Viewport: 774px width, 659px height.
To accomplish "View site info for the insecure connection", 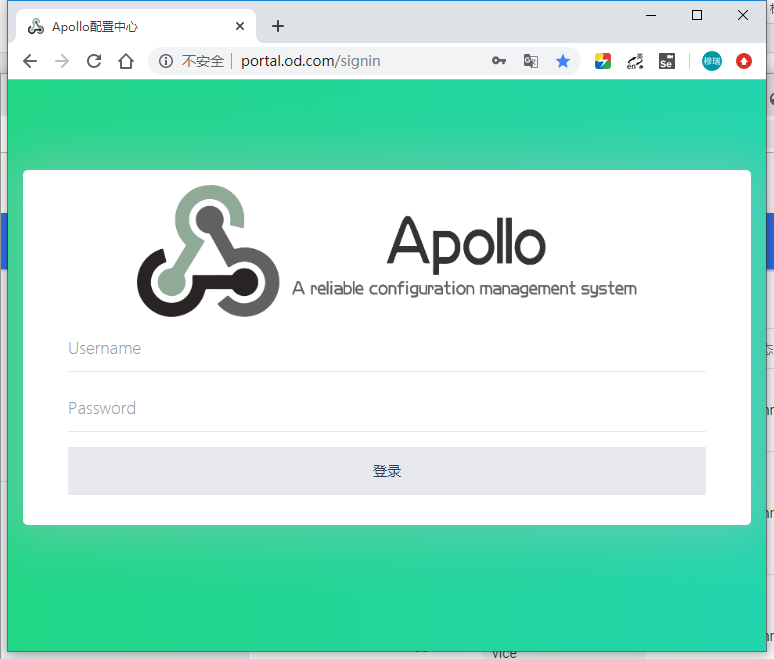I will pyautogui.click(x=166, y=61).
